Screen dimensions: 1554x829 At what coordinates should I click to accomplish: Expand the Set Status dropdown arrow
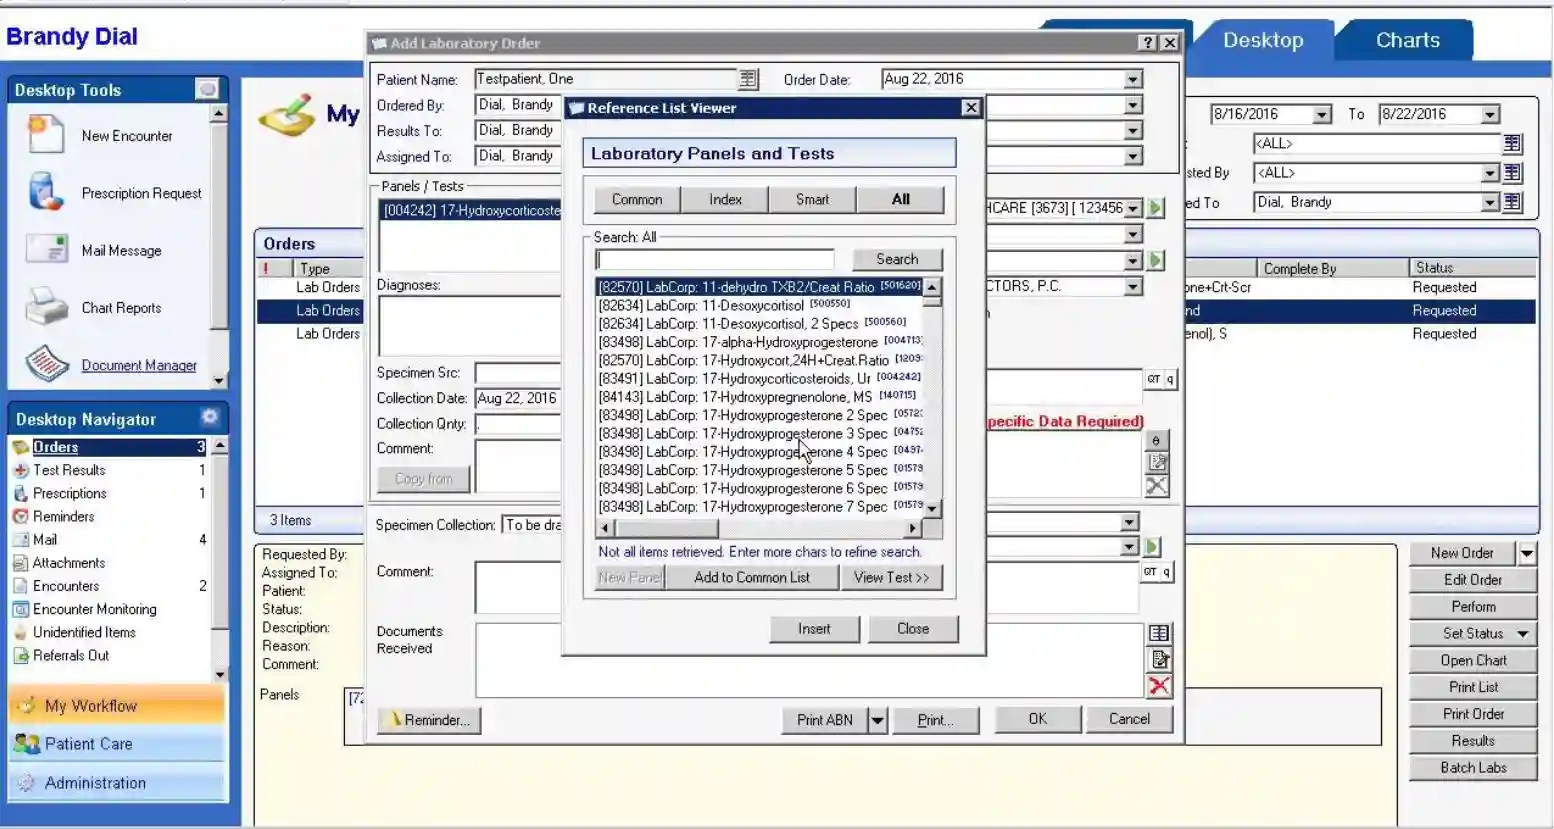click(1523, 633)
